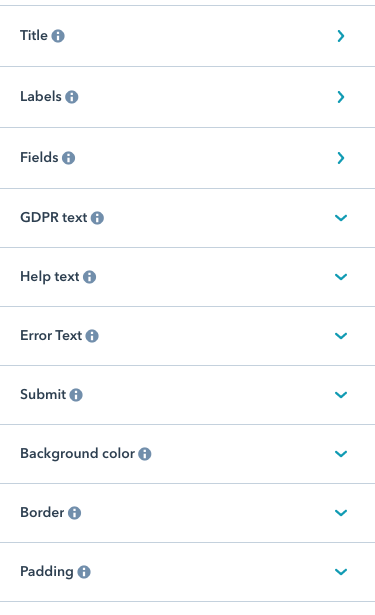Click the info icon beside Submit

[76, 395]
